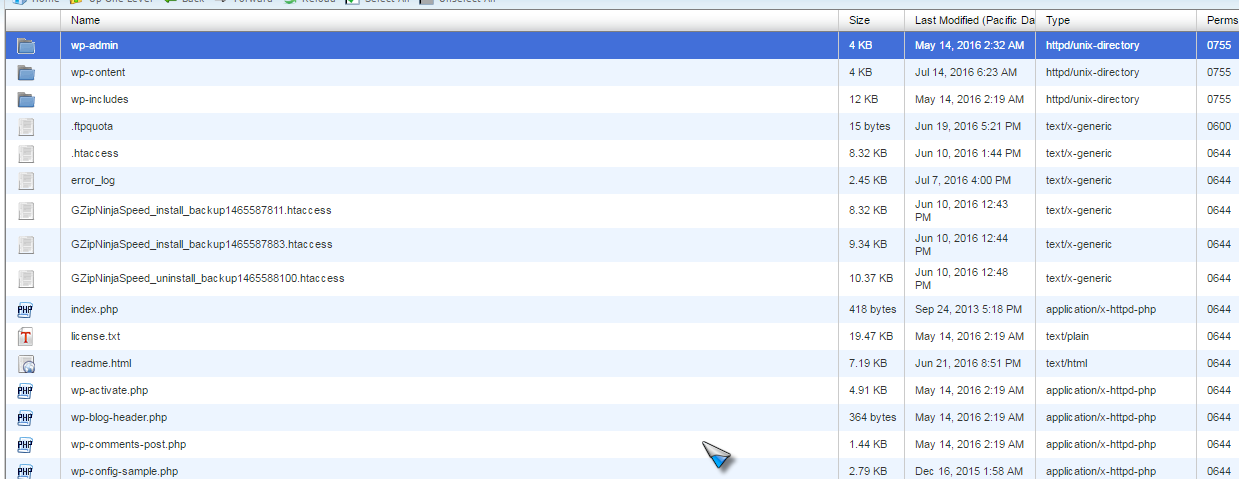The image size is (1239, 479).
Task: Click the text/html type cell
Action: (1066, 364)
